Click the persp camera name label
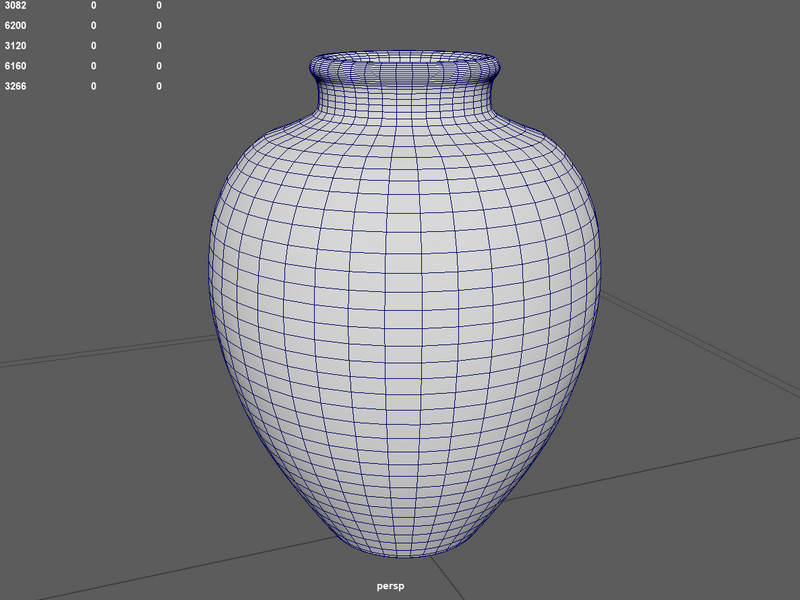This screenshot has width=800, height=600. coord(390,586)
